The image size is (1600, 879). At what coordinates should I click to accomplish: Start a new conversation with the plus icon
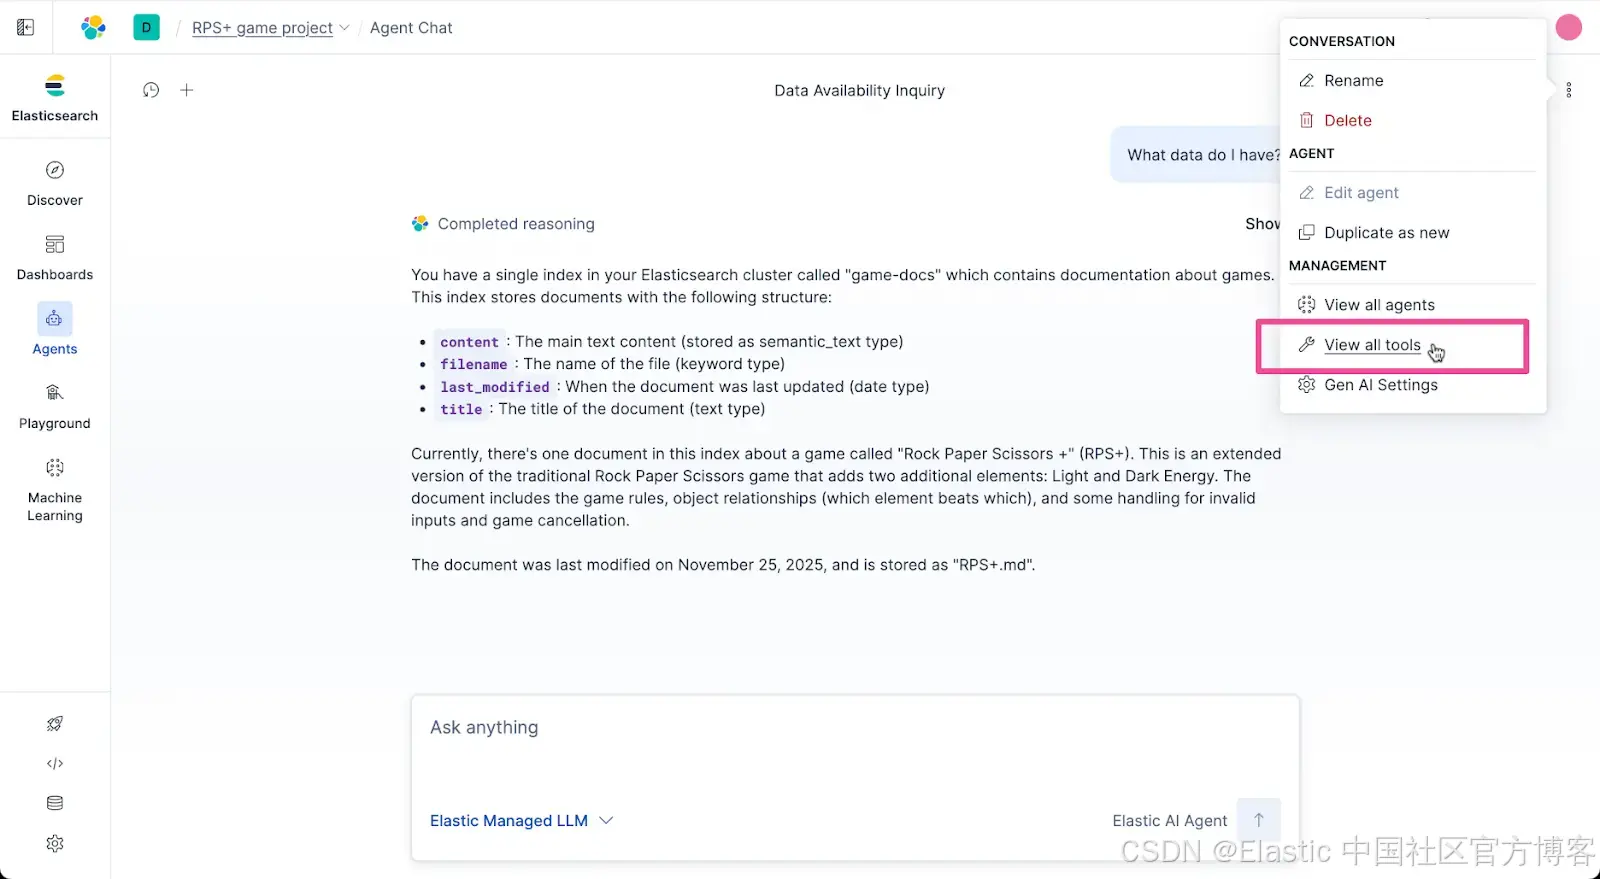[x=186, y=90]
